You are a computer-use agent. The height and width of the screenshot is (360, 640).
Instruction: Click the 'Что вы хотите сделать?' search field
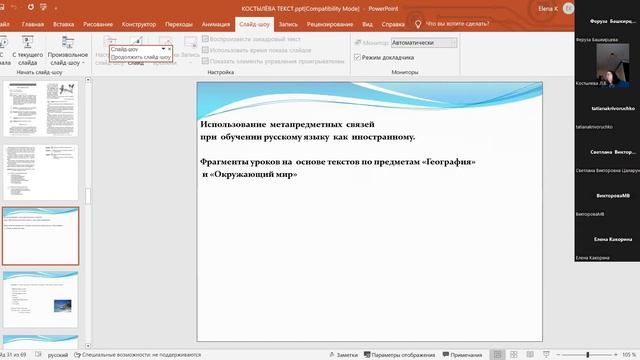[x=457, y=24]
